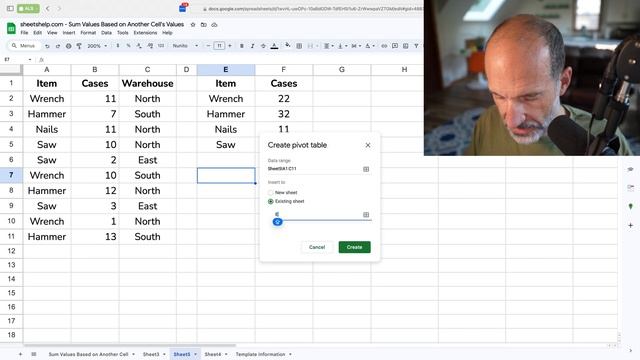Viewport: 640px width, 360px height.
Task: Select the paint format tool
Action: pyautogui.click(x=79, y=46)
